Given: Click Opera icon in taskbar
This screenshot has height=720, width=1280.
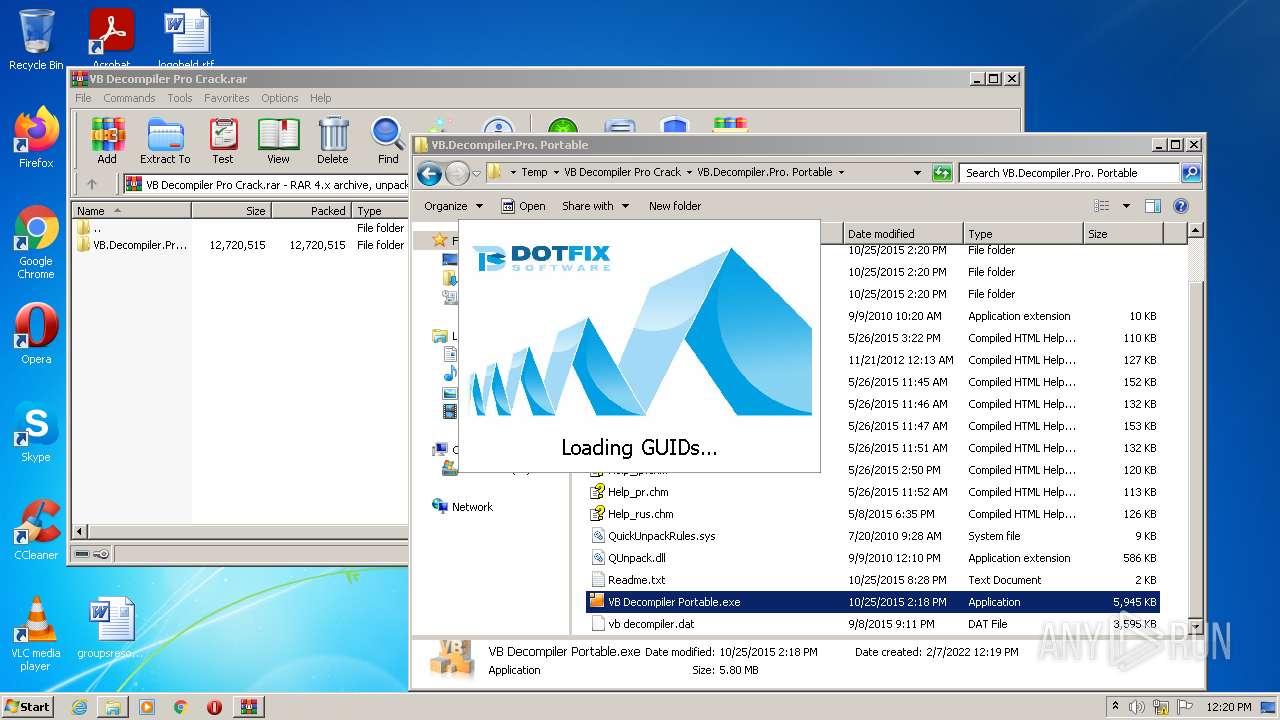Looking at the screenshot, I should pos(214,707).
